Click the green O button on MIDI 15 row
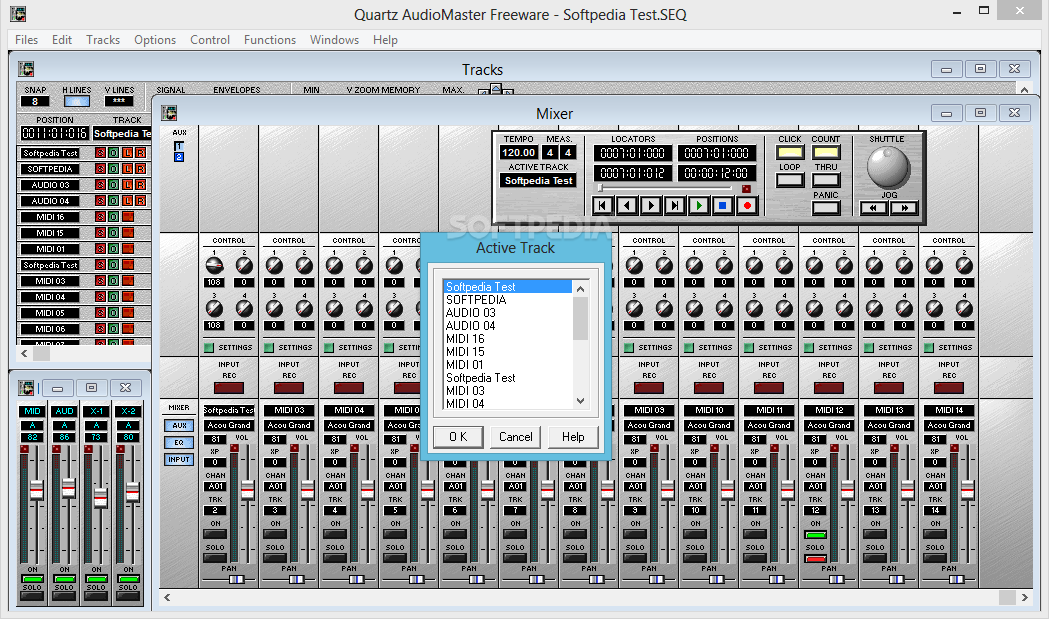Viewport: 1049px width, 619px height. [113, 233]
